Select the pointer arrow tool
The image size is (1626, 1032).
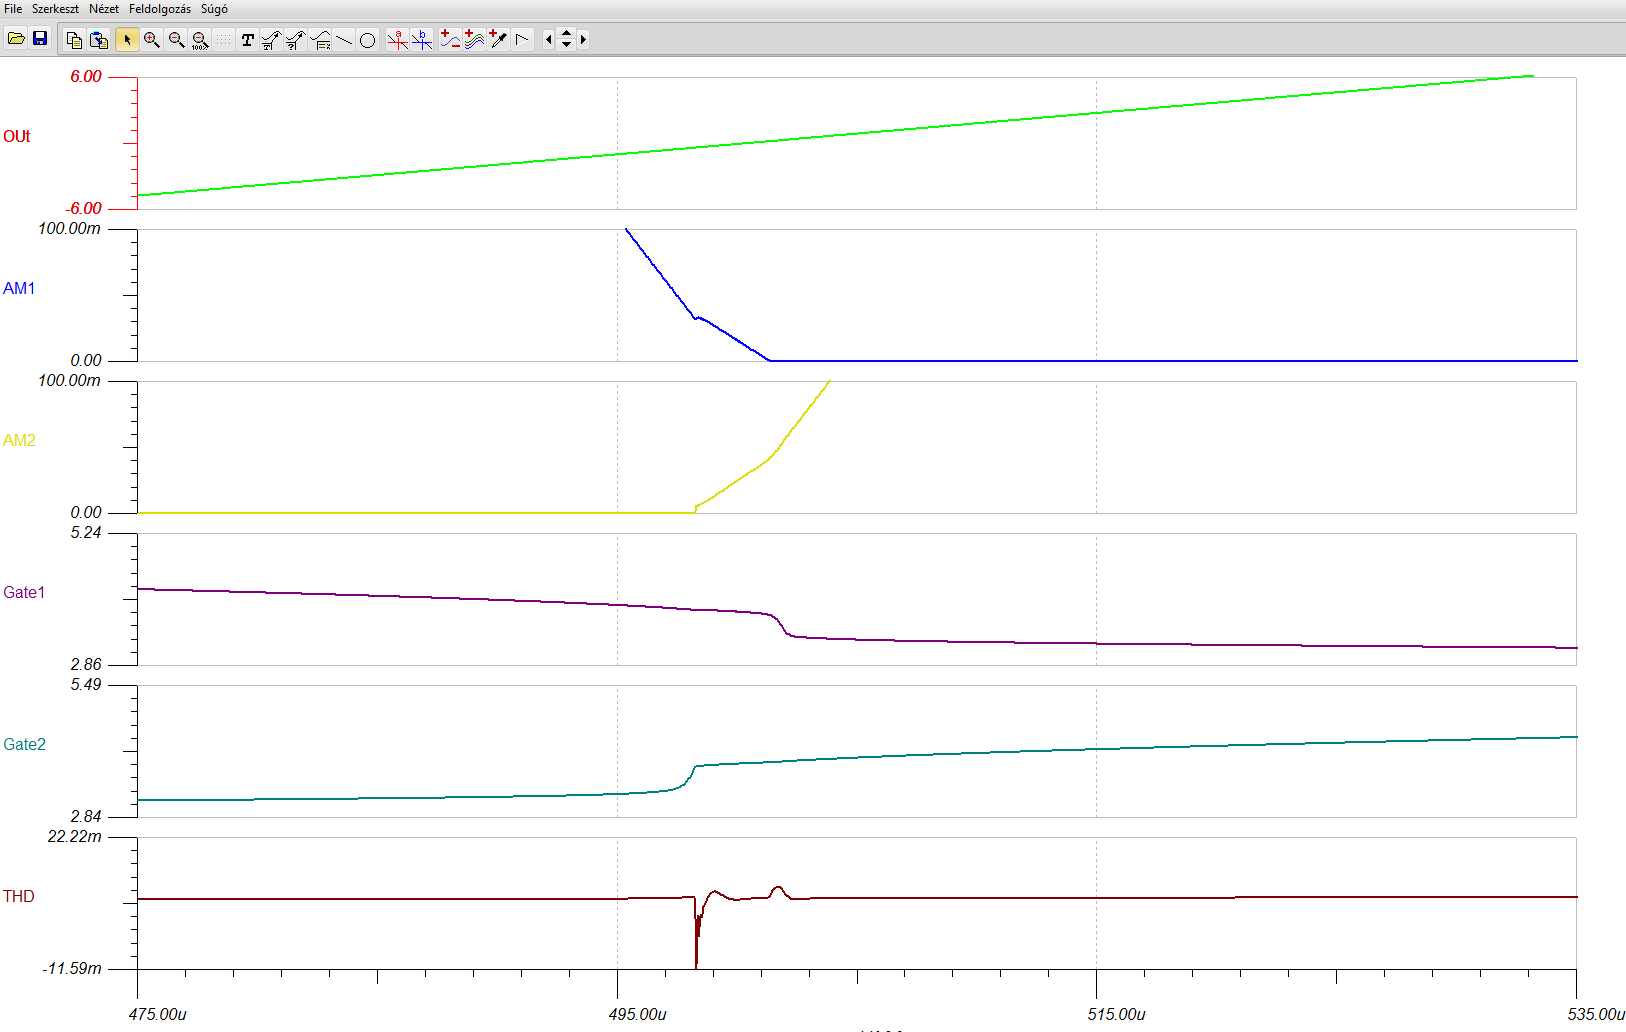click(x=127, y=39)
